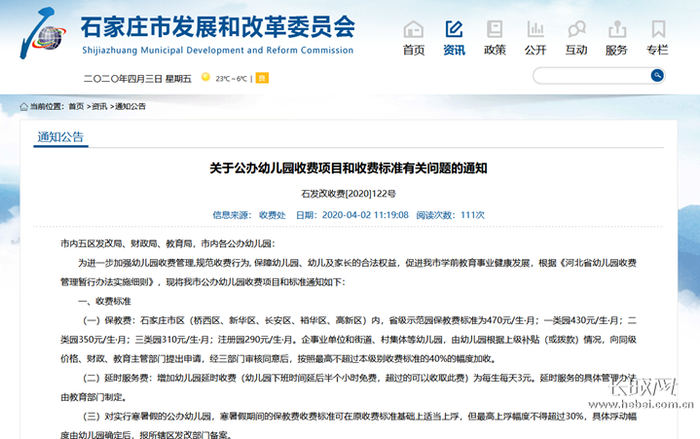Open the 互动 menu label
Screen dimensions: 700x439
tap(576, 50)
